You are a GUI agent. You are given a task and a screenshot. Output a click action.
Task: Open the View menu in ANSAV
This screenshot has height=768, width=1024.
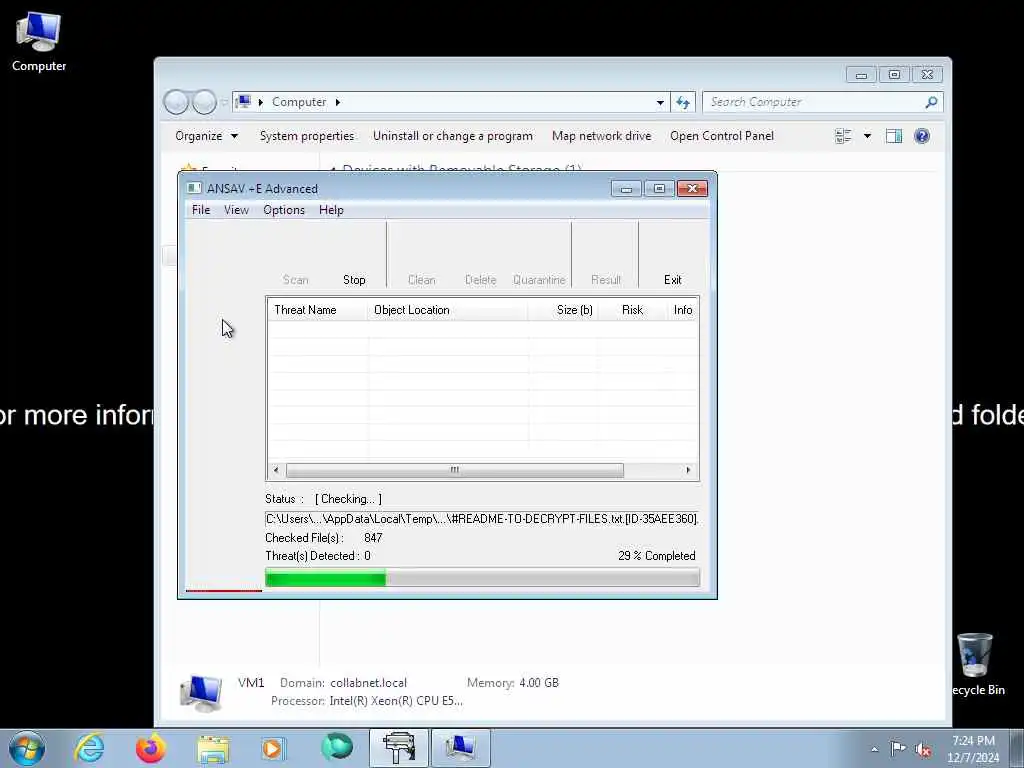[236, 210]
